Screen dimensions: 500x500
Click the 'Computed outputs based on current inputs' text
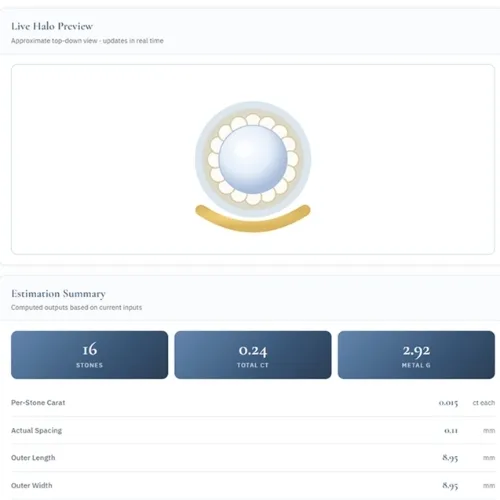click(x=76, y=307)
